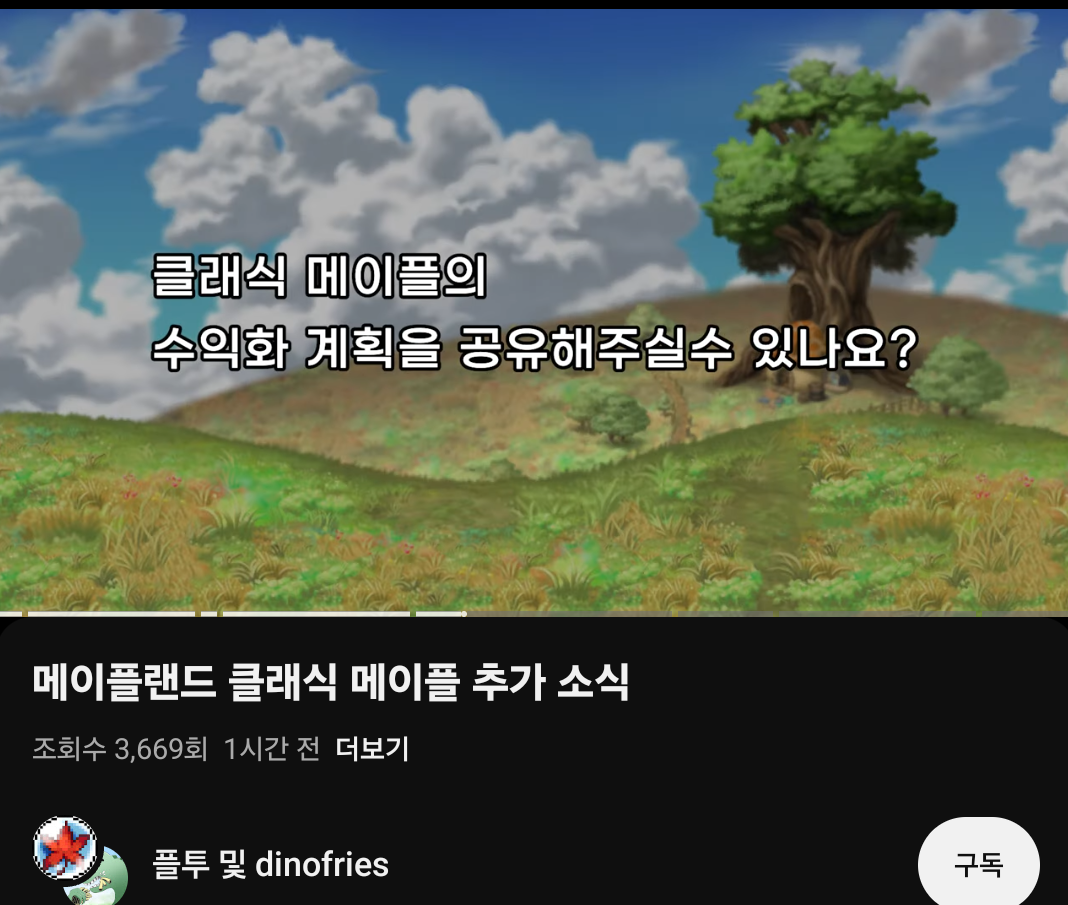The image size is (1068, 905).
Task: Tap the subtitle line 클래식 메이플의
Action: [x=319, y=276]
